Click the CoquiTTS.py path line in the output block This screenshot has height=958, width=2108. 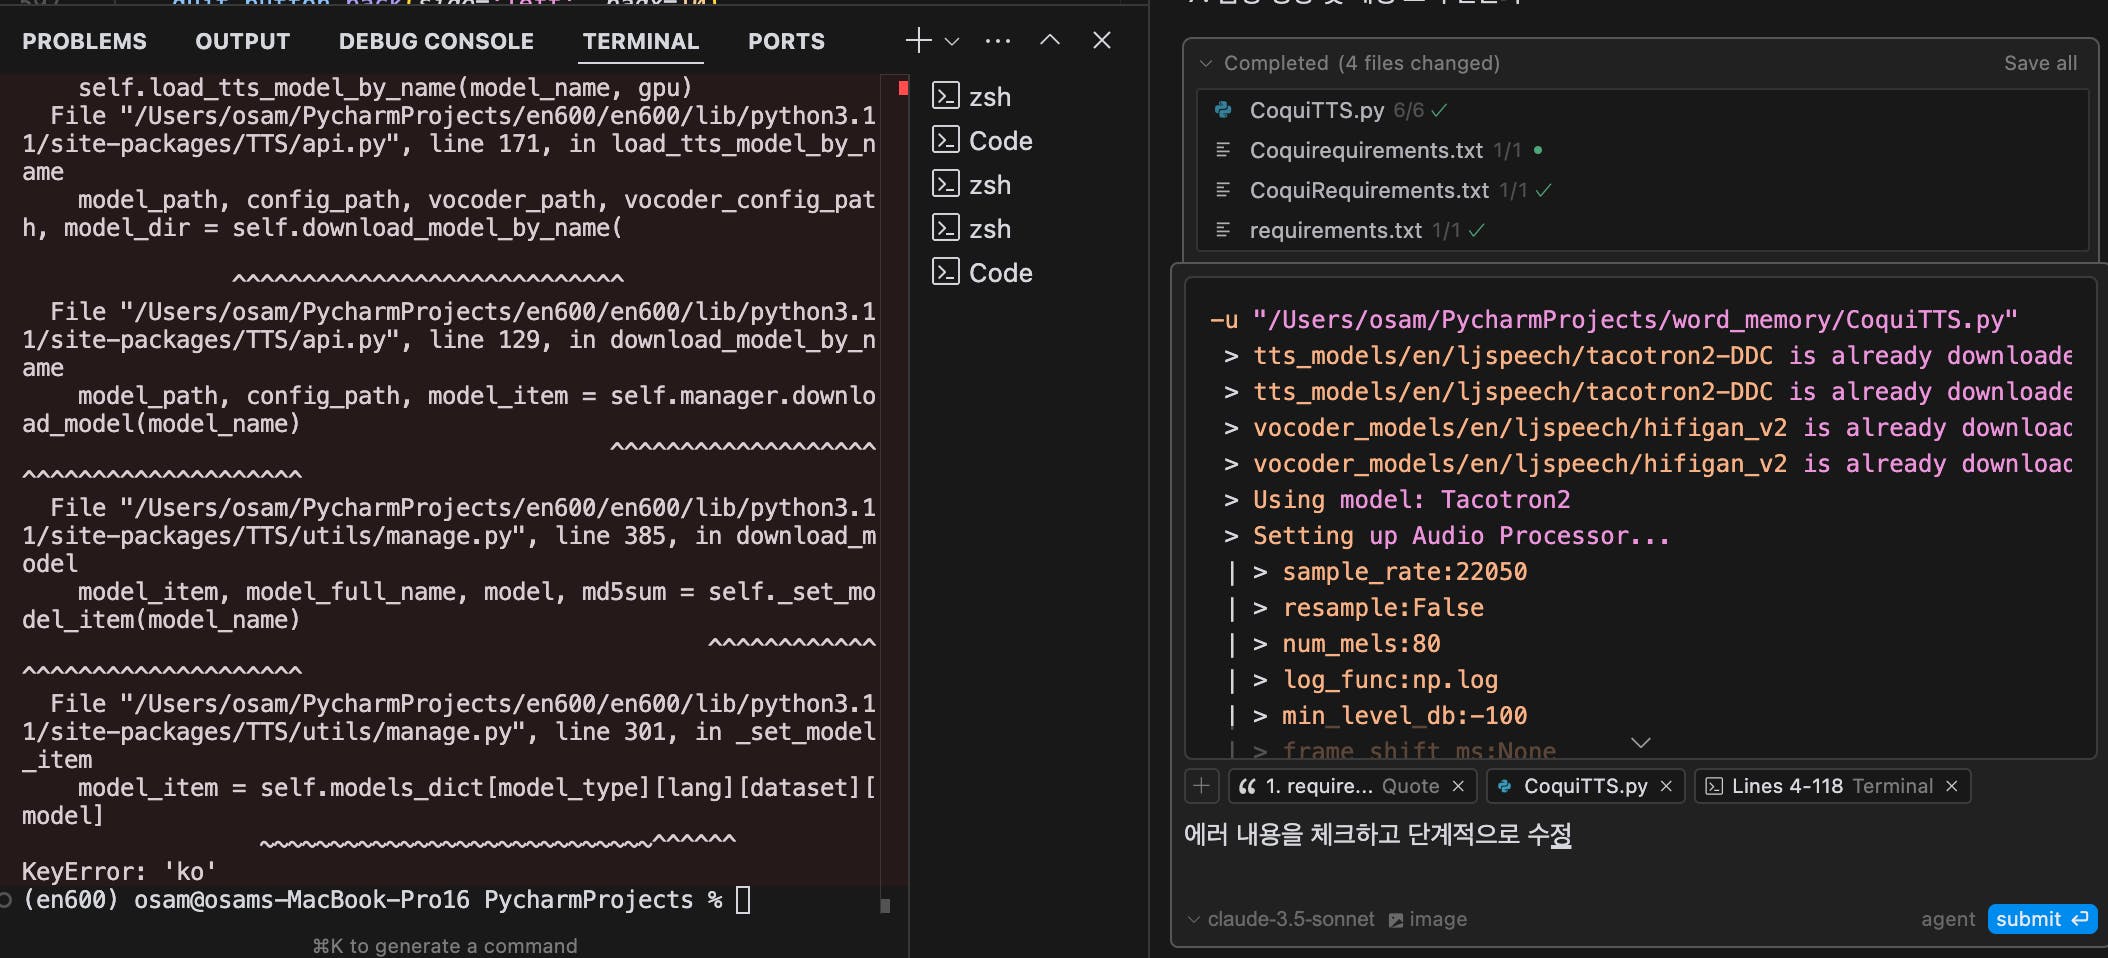(1614, 319)
